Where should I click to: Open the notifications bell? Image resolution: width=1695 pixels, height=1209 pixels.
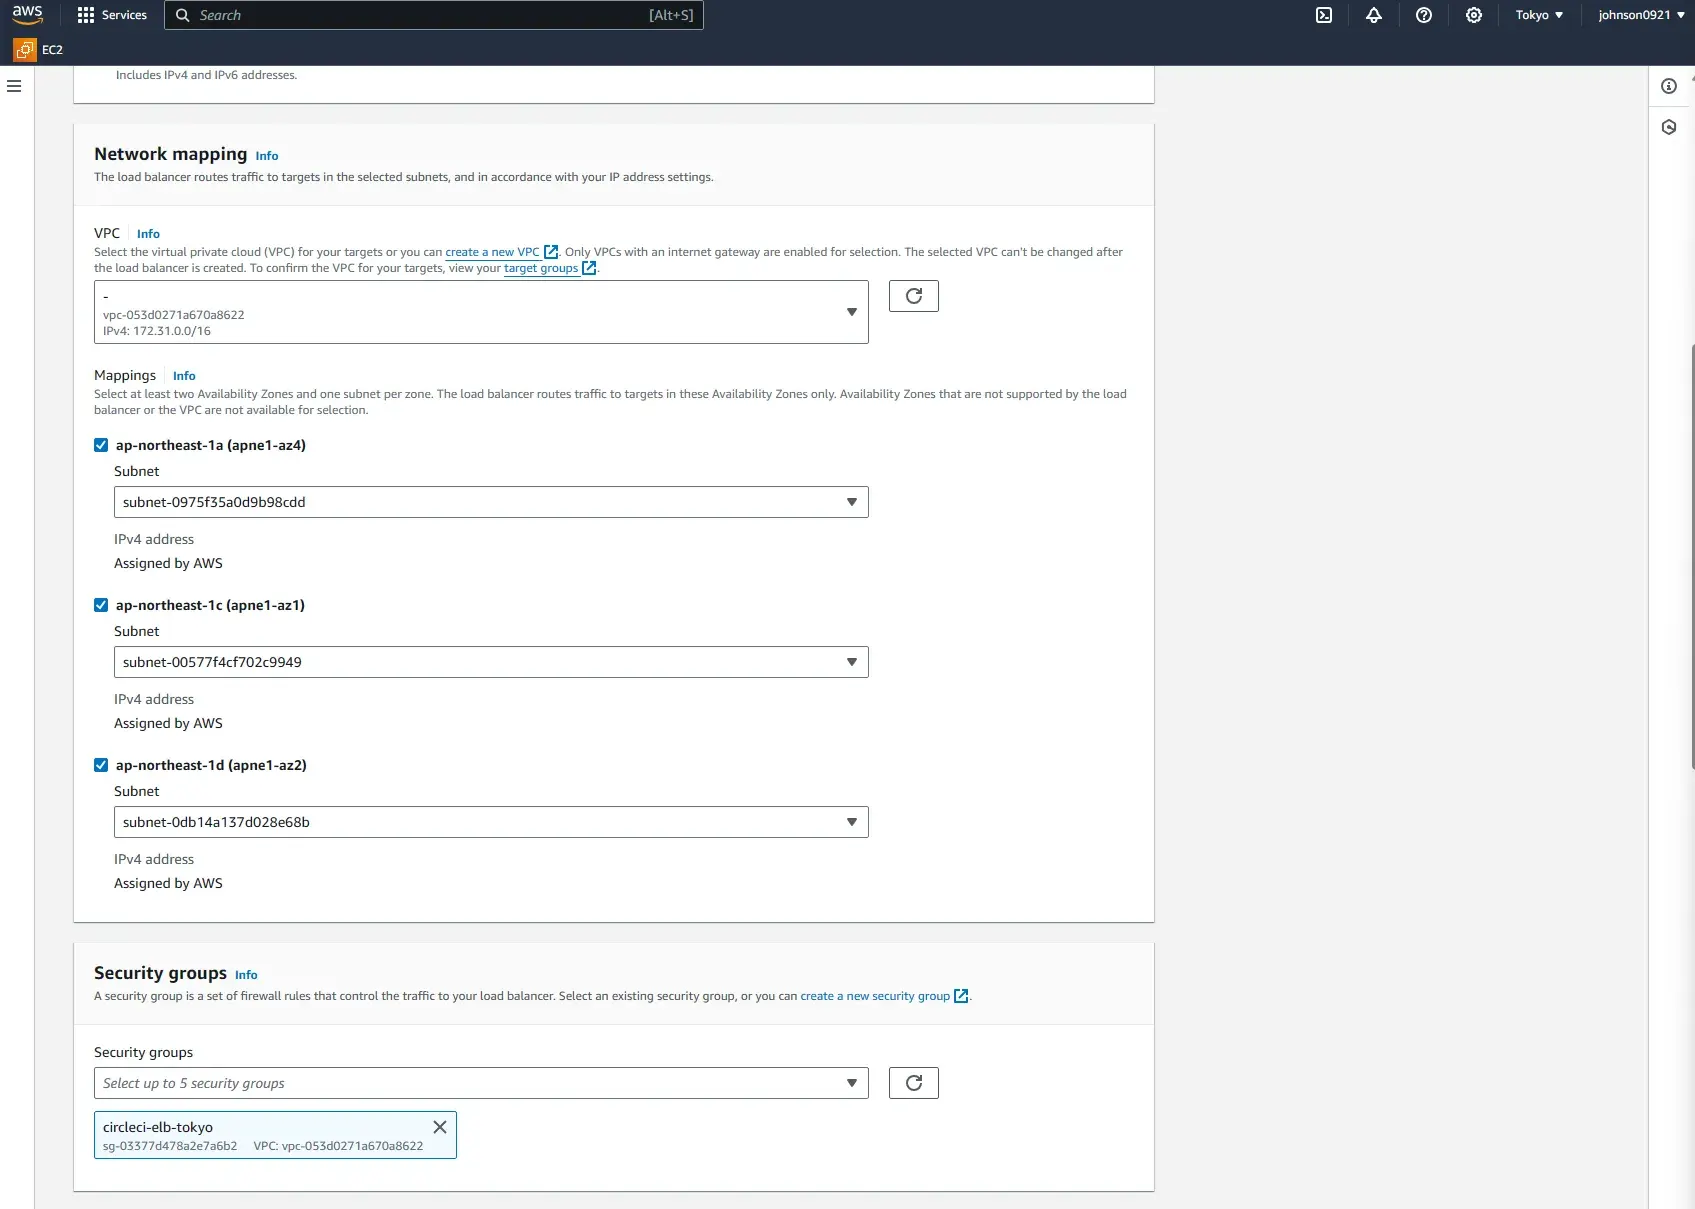coord(1373,15)
